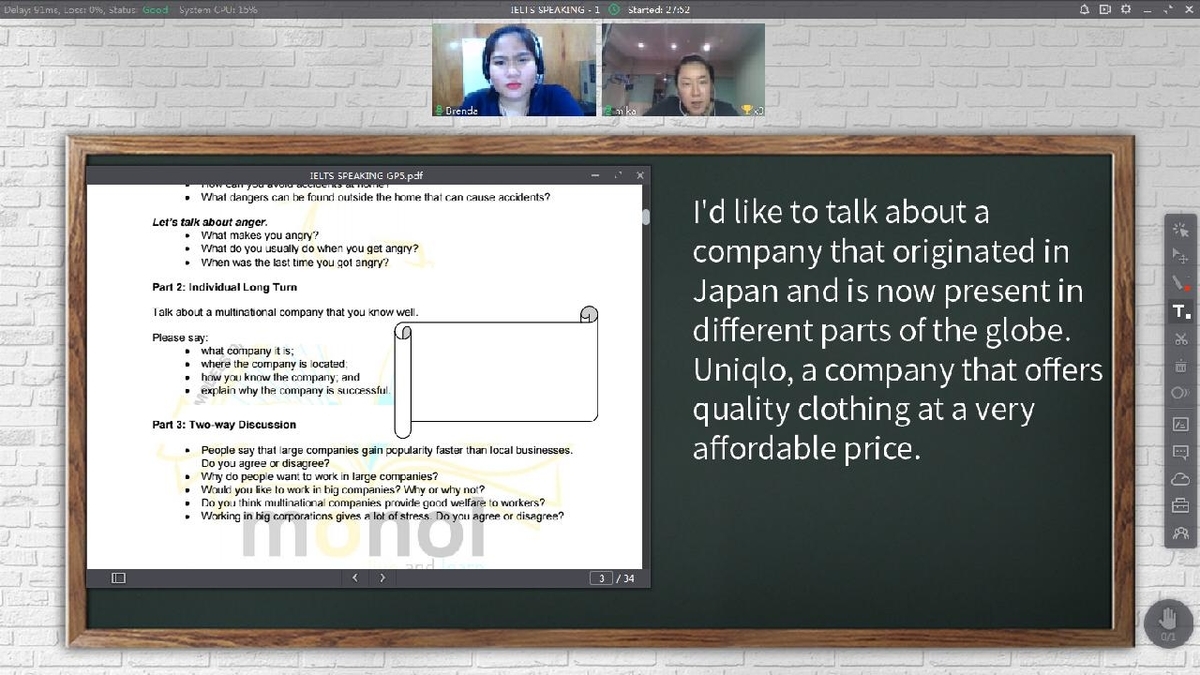The image size is (1200, 675).
Task: Close the IELTS SPEAKING GPS.pdf panel
Action: point(640,175)
